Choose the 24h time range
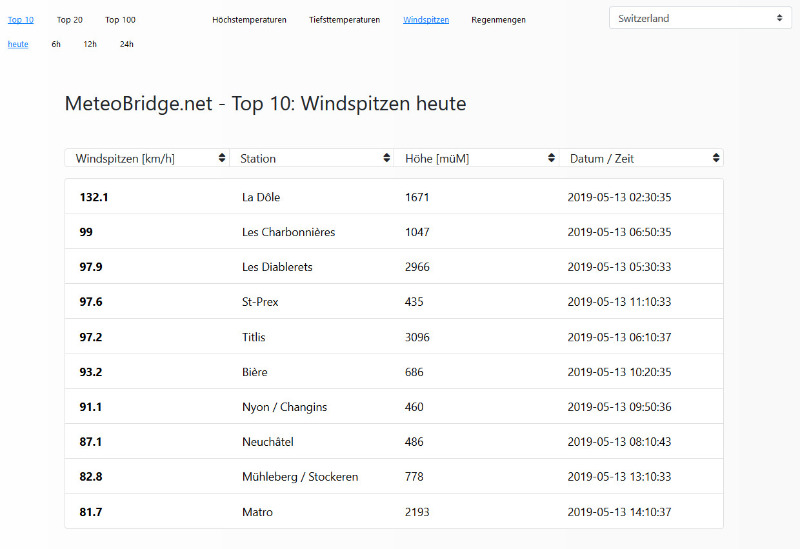 click(126, 44)
